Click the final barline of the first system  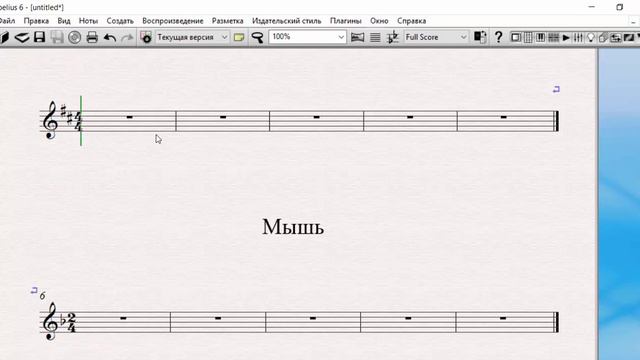[x=556, y=121]
